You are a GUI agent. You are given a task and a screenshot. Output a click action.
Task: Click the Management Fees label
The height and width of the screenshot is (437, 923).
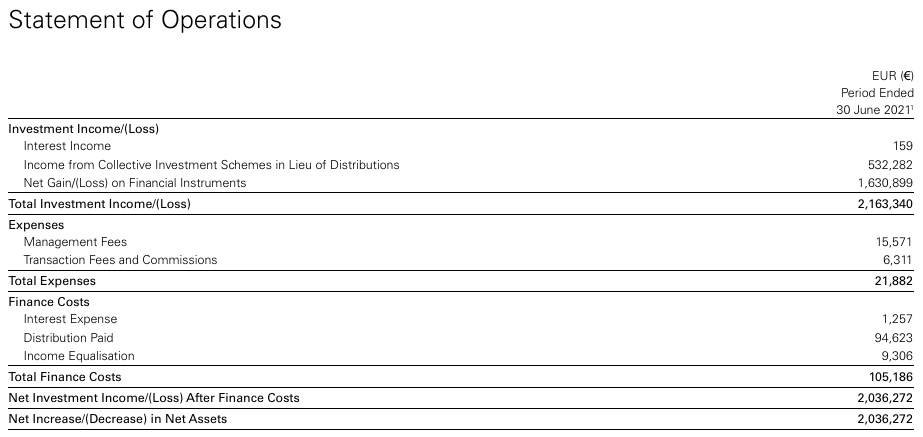(x=75, y=242)
